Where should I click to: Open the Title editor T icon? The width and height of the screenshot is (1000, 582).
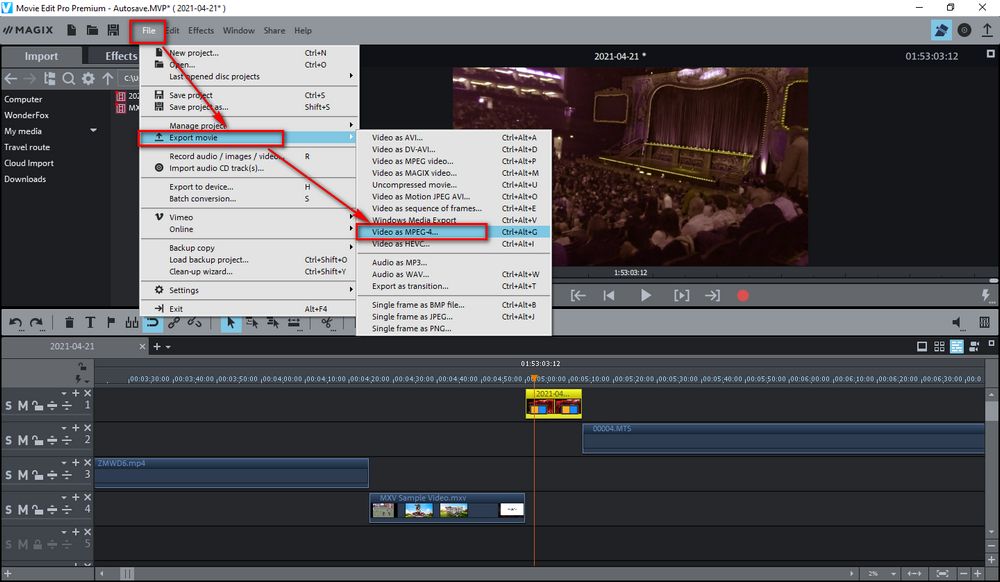pyautogui.click(x=90, y=323)
